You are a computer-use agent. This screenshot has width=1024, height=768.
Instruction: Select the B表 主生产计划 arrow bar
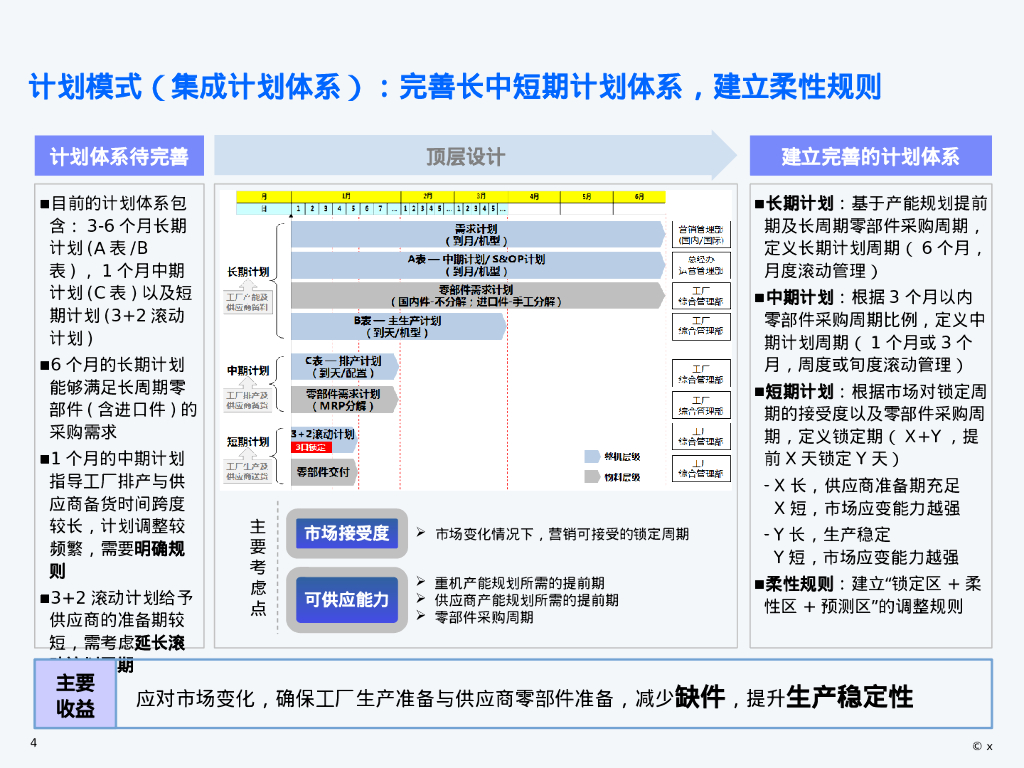point(397,326)
